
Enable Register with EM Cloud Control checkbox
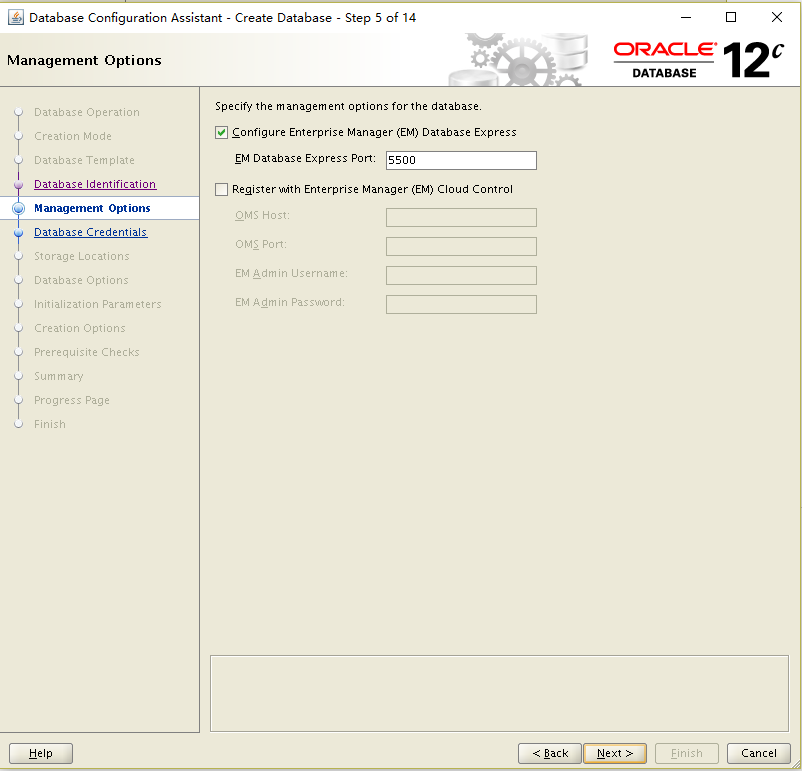pyautogui.click(x=221, y=190)
